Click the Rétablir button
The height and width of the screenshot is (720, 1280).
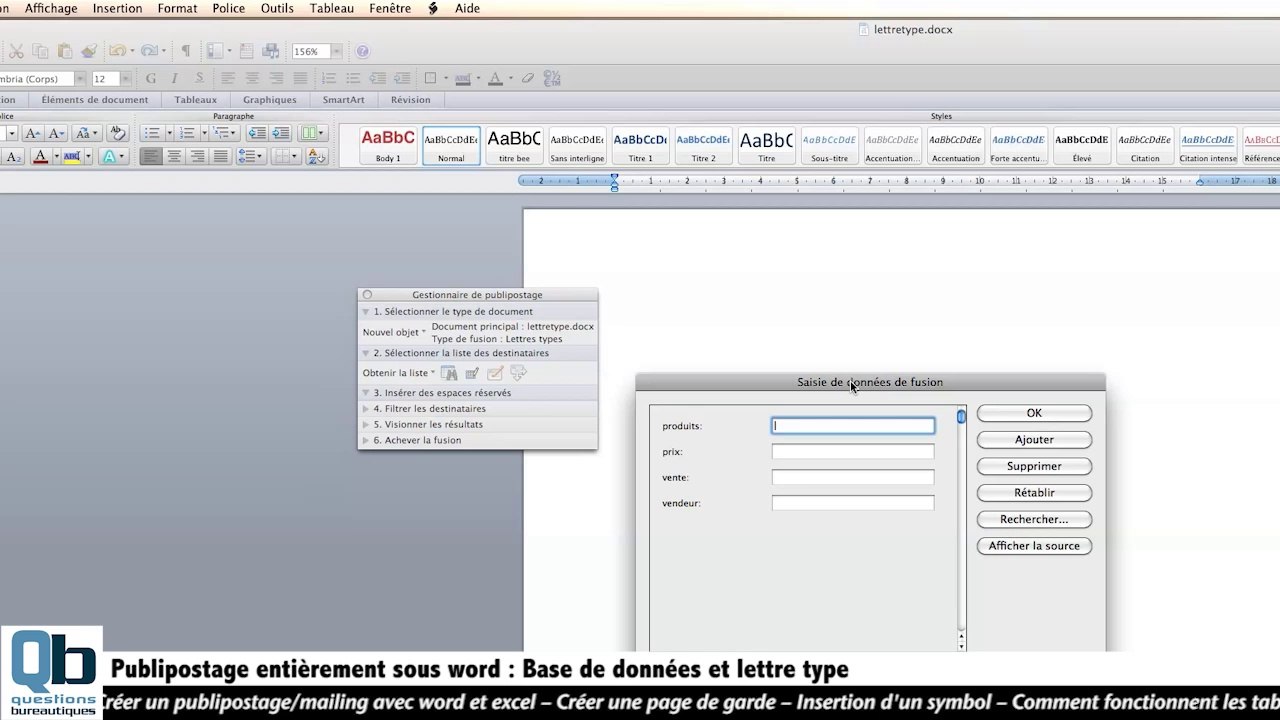coord(1034,492)
